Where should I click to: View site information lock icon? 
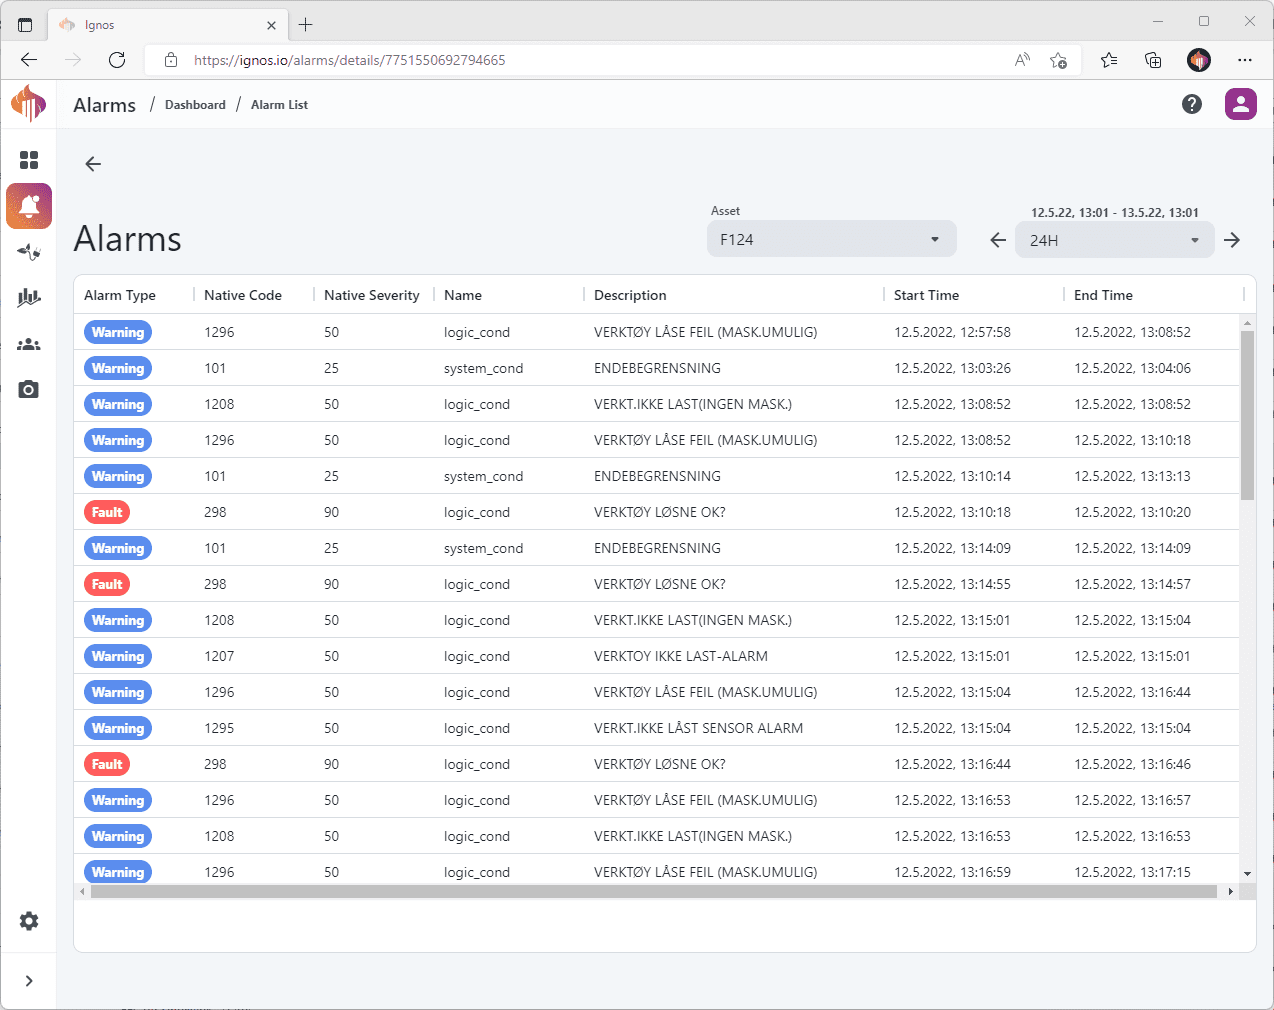coord(171,60)
